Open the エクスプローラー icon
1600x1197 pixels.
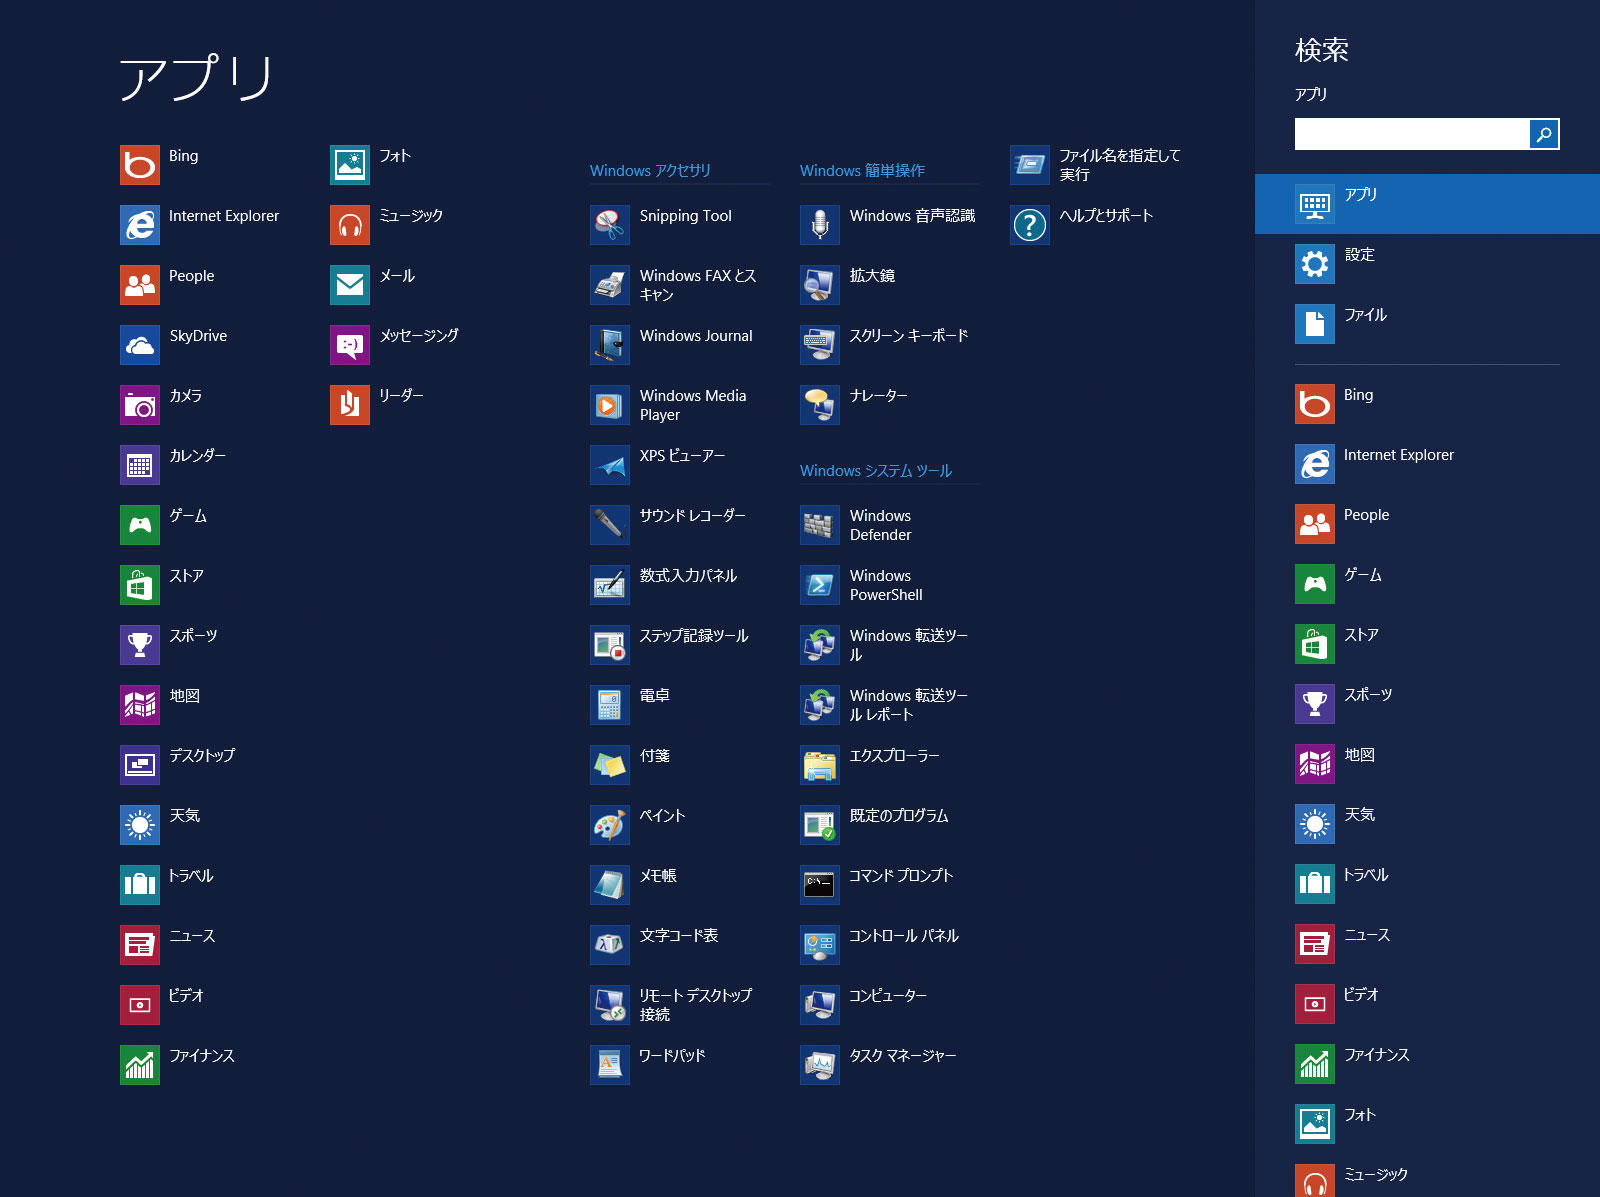(819, 765)
